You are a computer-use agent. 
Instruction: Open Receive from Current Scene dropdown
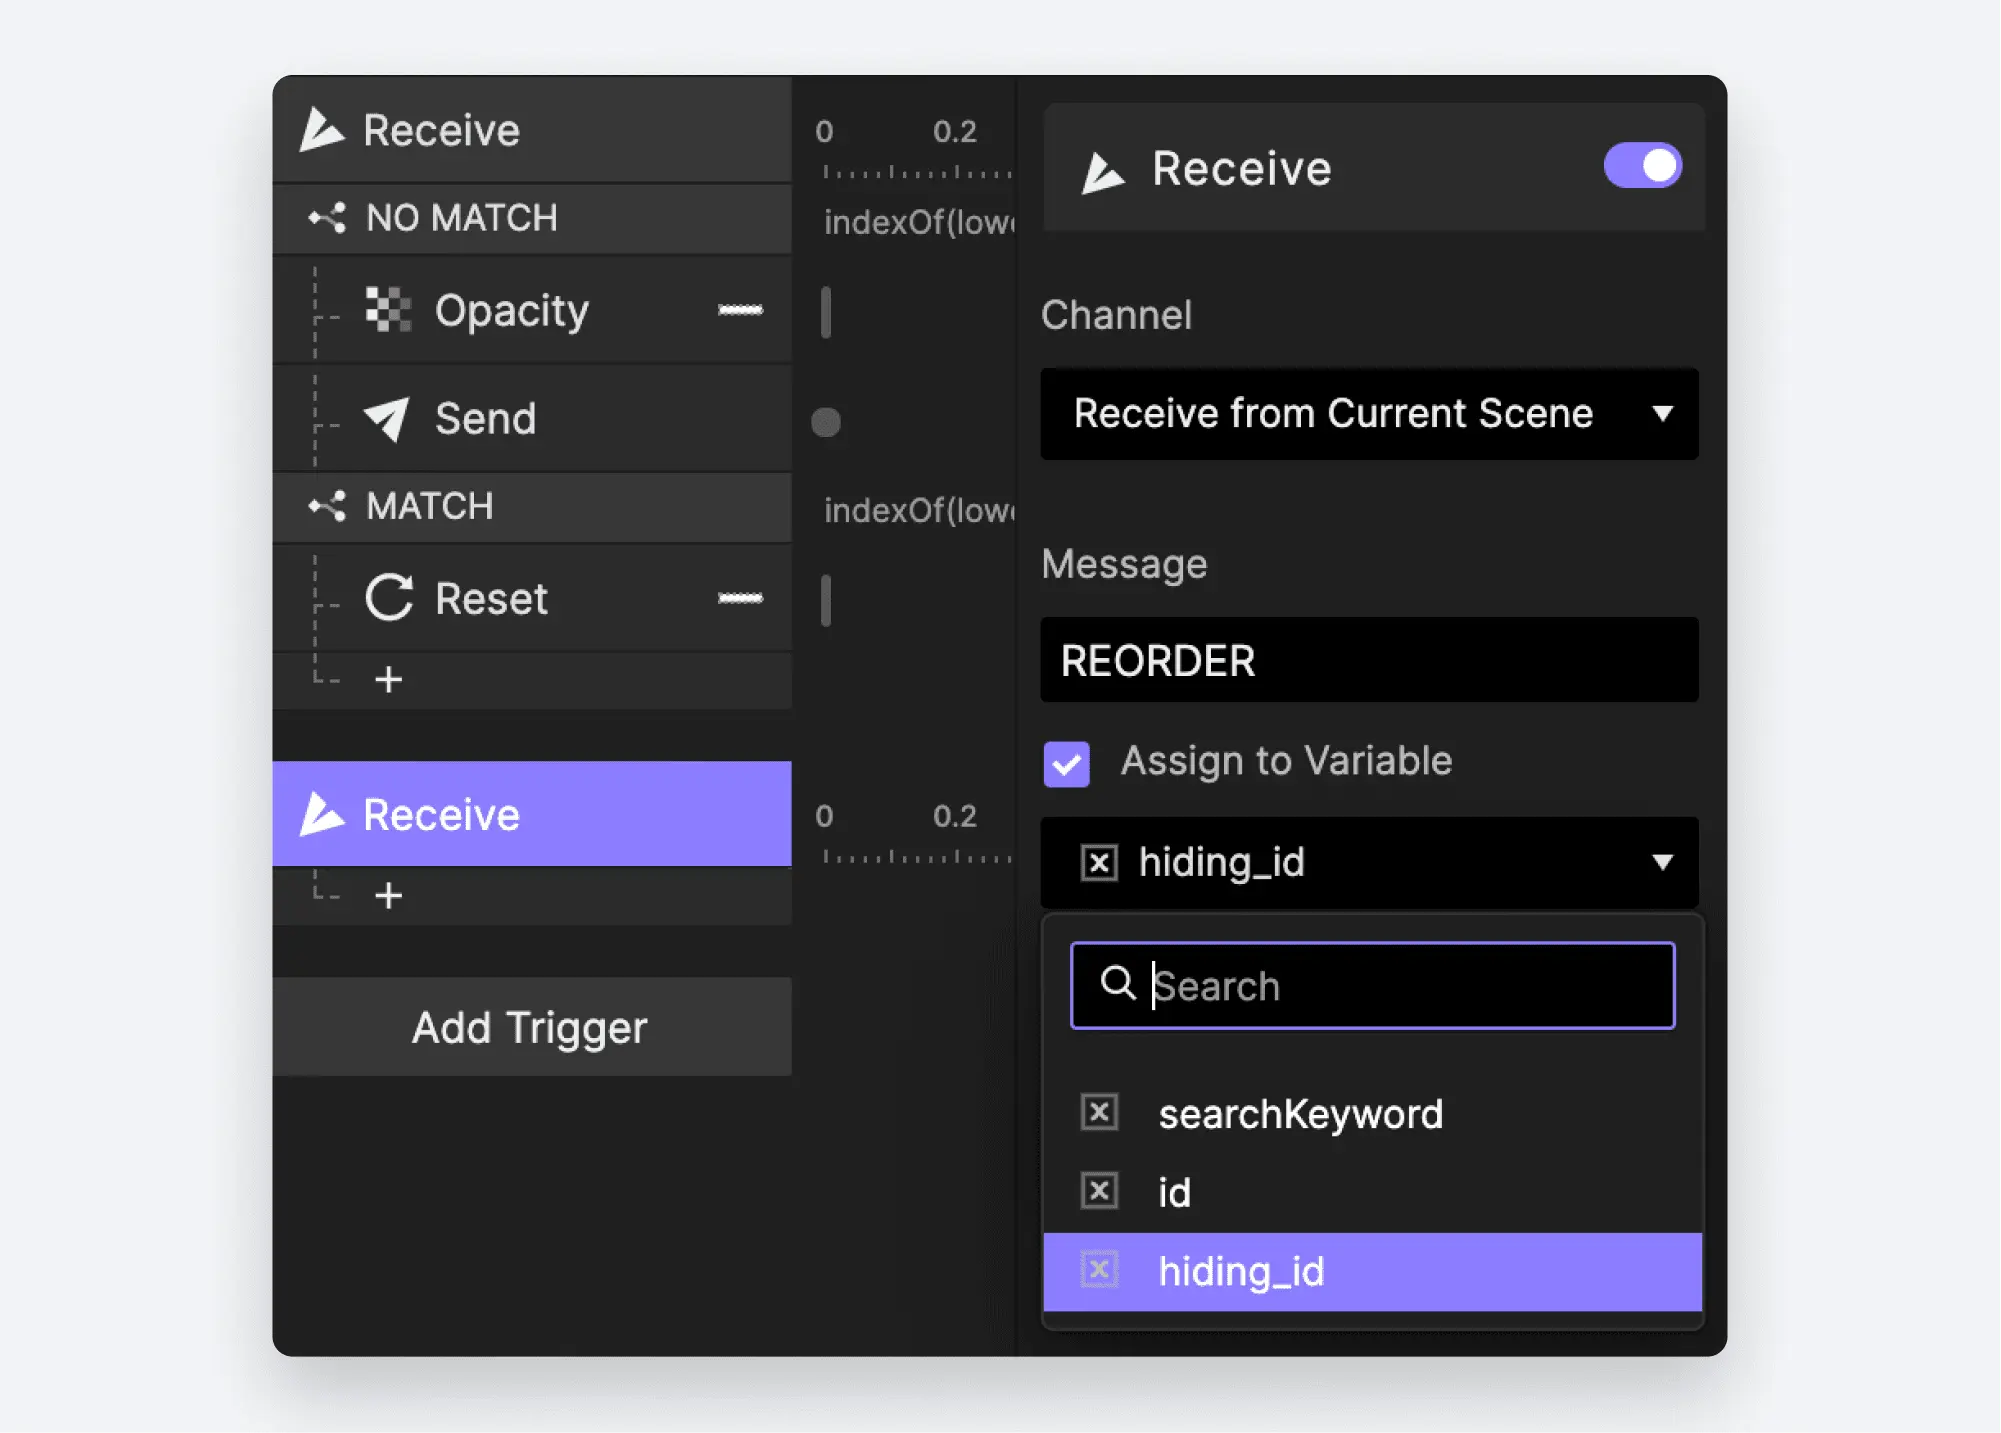[x=1368, y=414]
